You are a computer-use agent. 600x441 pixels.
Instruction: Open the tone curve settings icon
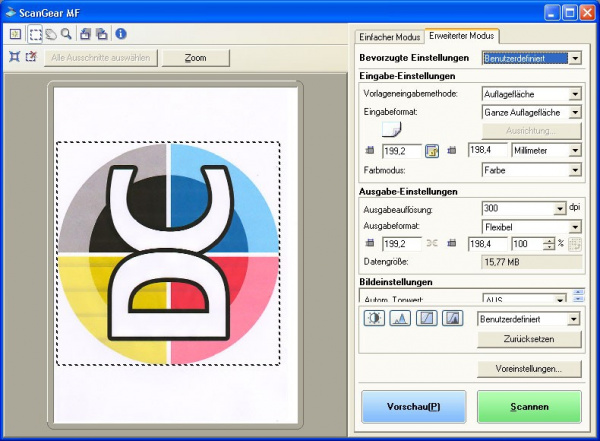coord(426,319)
